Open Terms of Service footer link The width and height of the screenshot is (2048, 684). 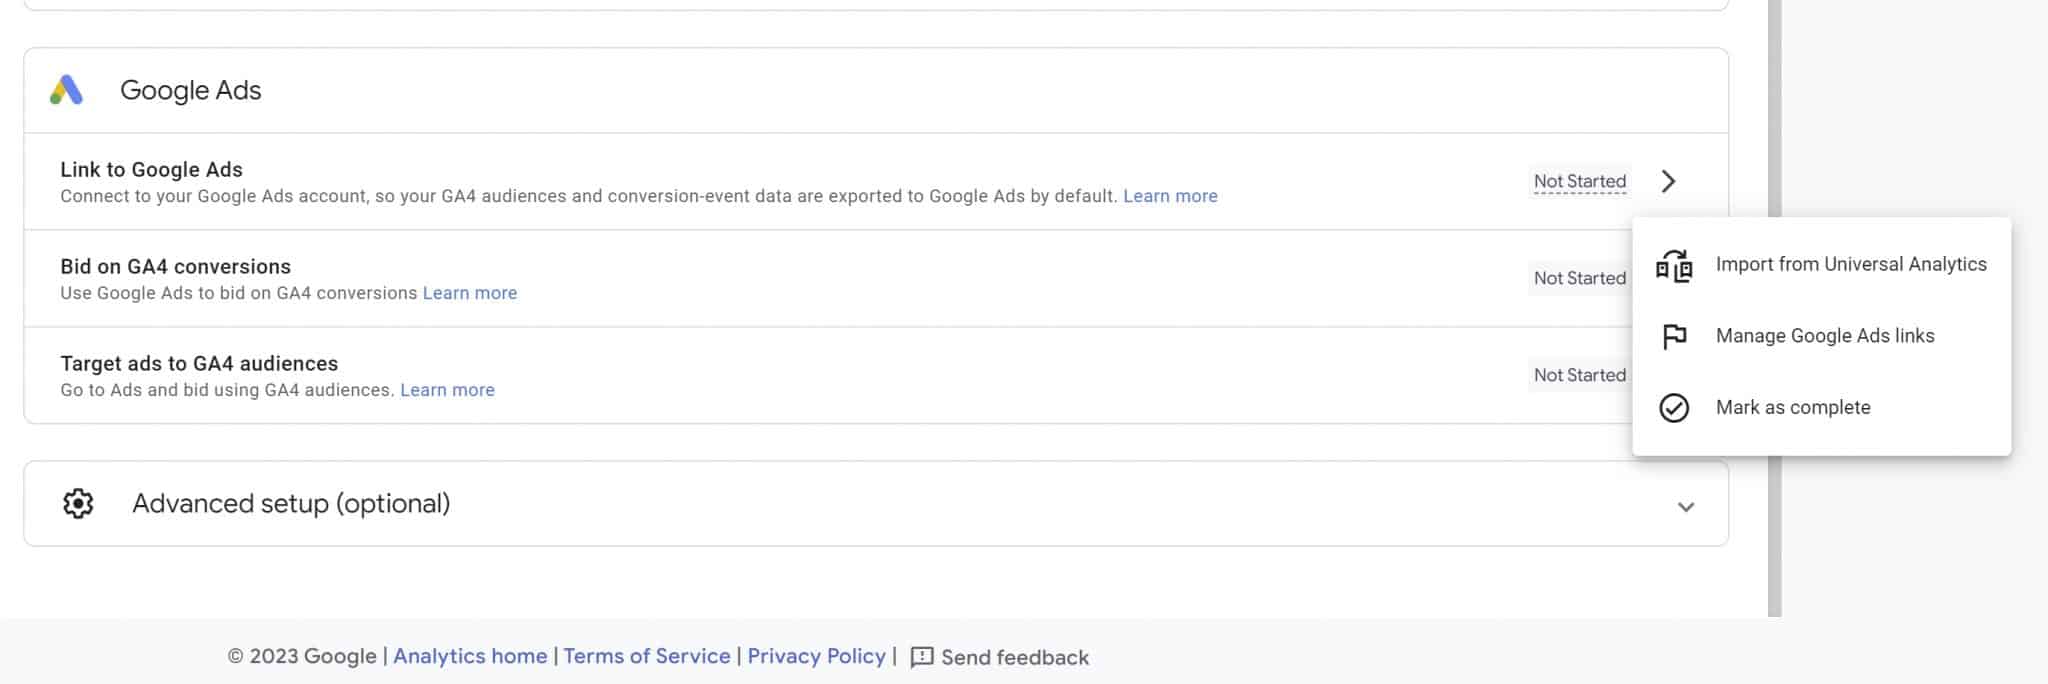pyautogui.click(x=647, y=656)
